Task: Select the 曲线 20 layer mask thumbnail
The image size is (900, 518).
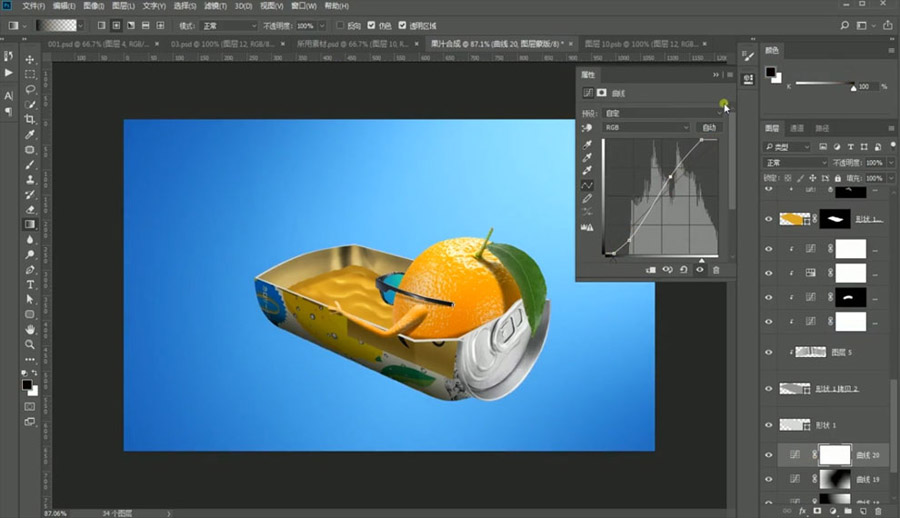Action: [x=835, y=455]
